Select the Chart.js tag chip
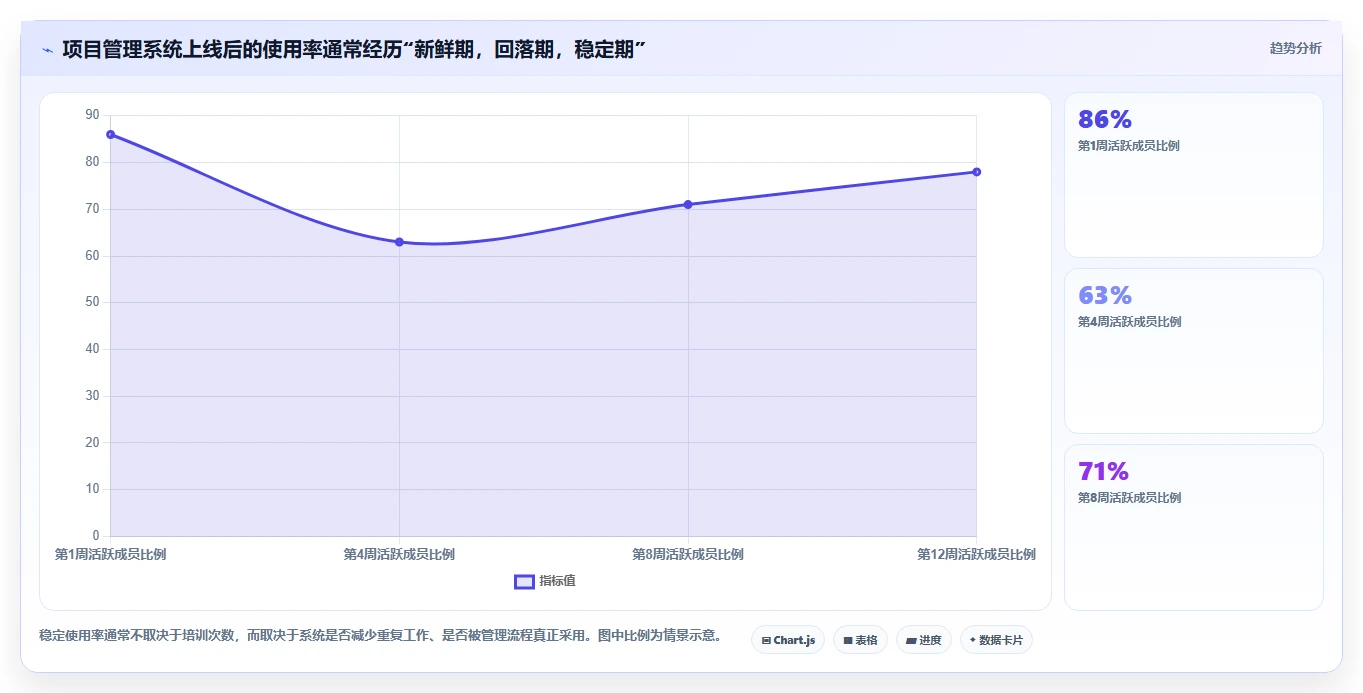Screen dimensions: 1363x693 coord(788,640)
